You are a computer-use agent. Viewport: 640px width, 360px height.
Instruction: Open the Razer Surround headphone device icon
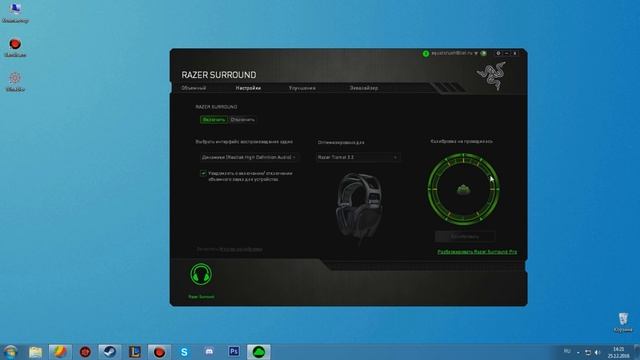tap(201, 274)
